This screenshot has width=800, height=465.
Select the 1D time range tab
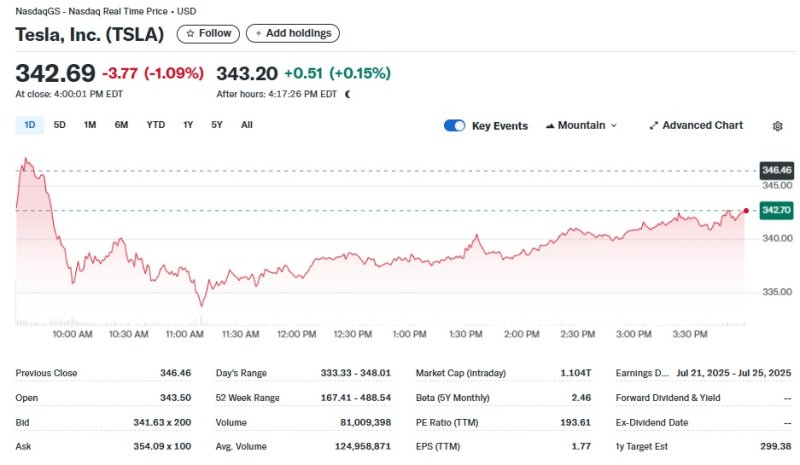coord(30,125)
